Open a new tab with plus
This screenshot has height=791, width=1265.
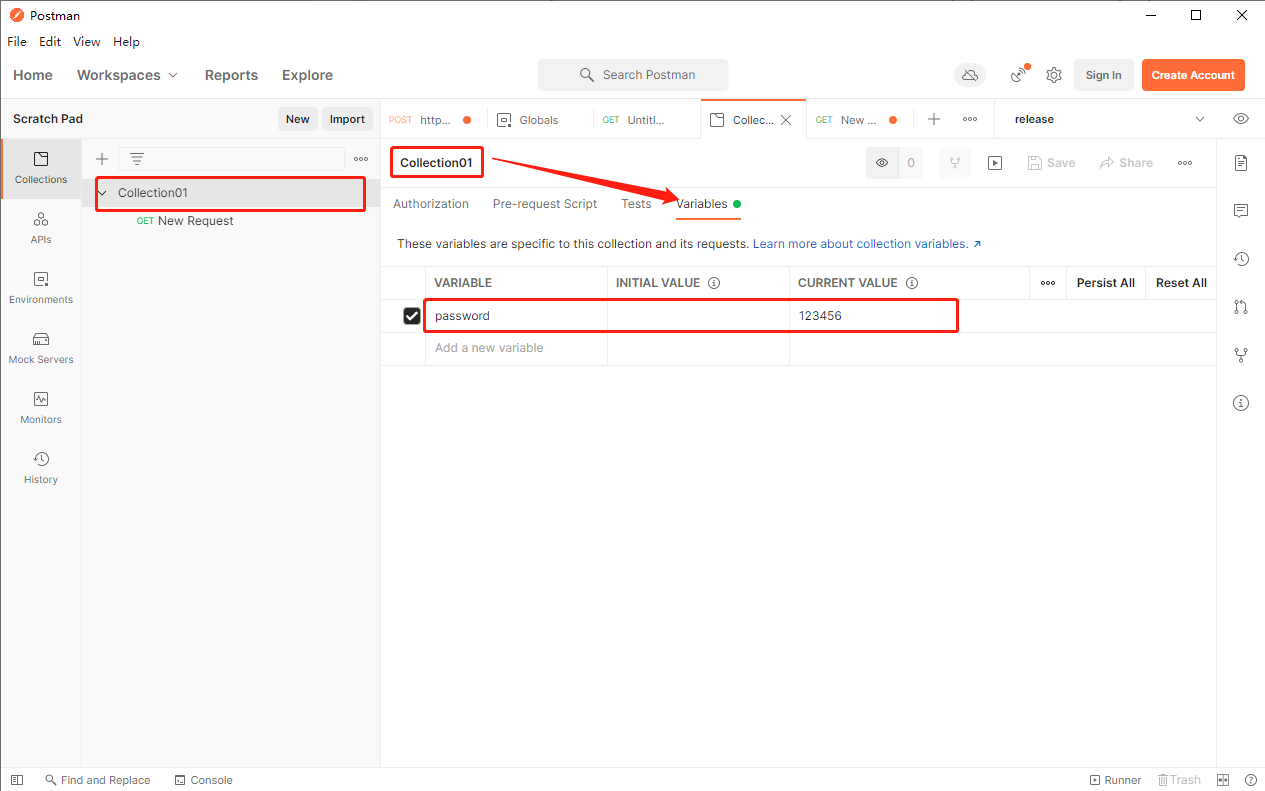pyautogui.click(x=934, y=119)
